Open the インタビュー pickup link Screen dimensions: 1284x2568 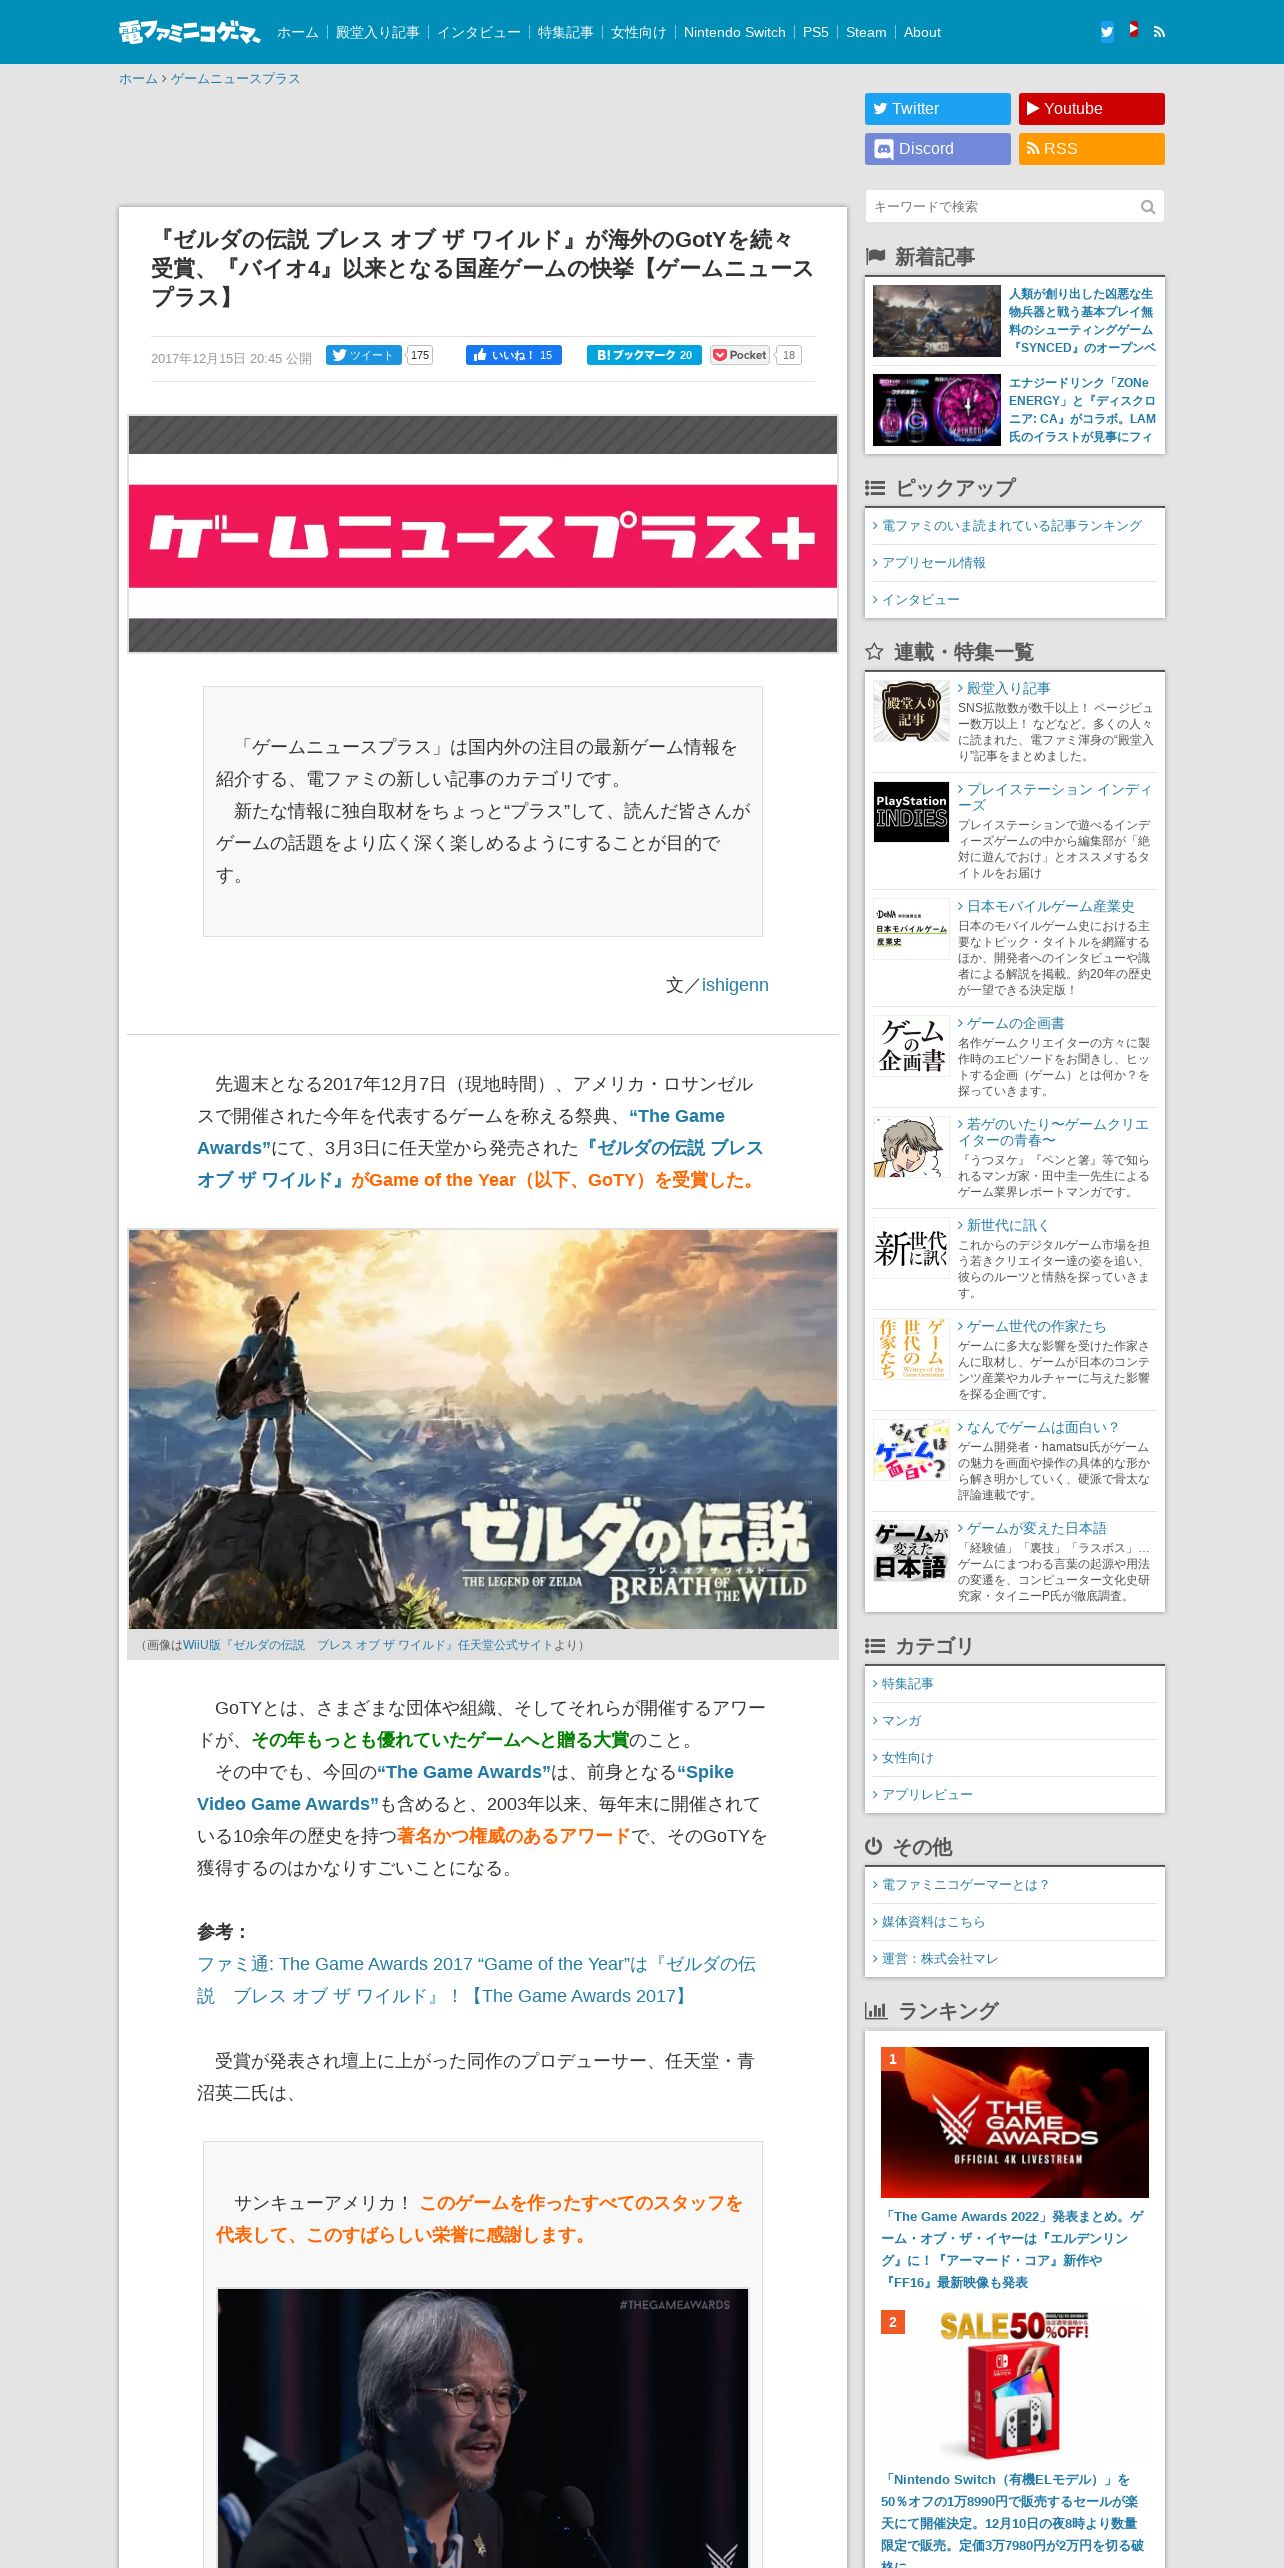tap(920, 600)
